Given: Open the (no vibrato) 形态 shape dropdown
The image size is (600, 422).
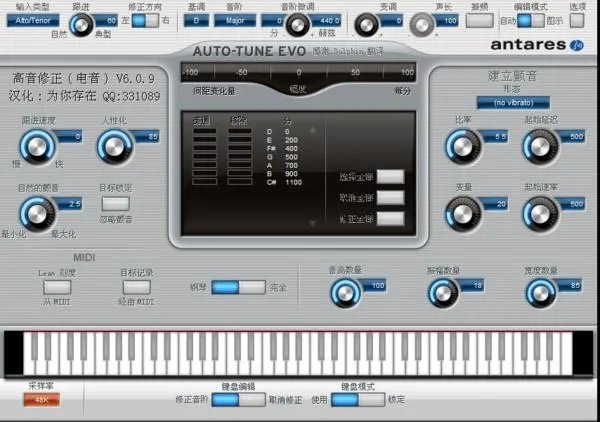Looking at the screenshot, I should point(513,103).
